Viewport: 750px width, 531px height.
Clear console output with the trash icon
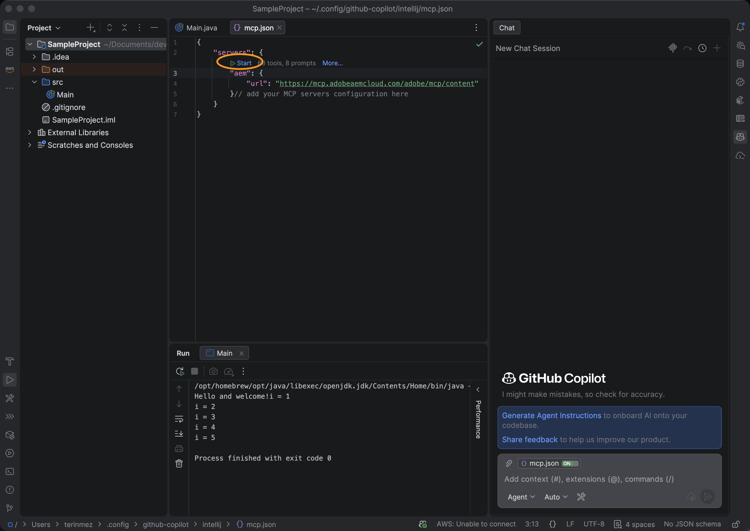click(179, 463)
